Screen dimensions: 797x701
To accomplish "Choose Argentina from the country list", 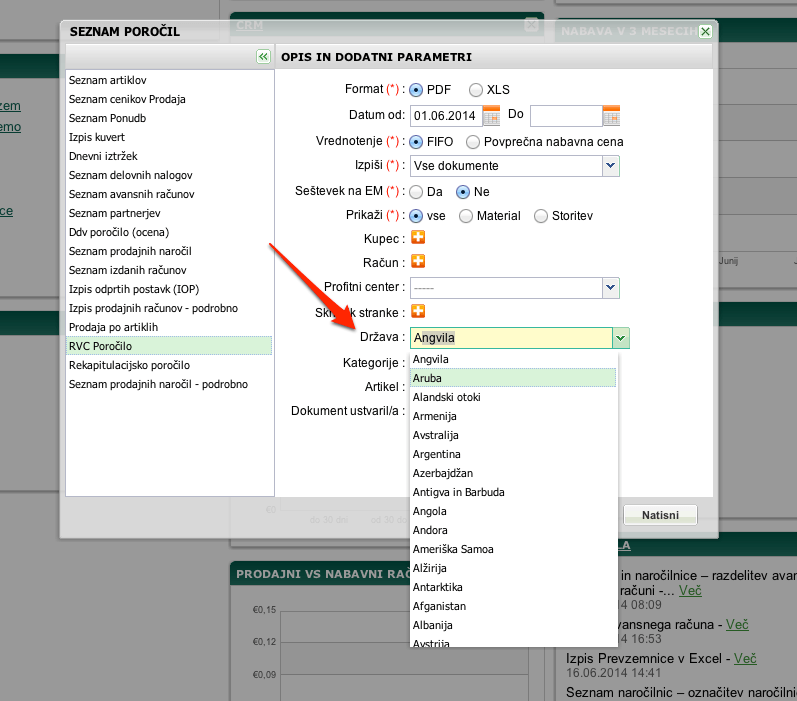I will [513, 454].
